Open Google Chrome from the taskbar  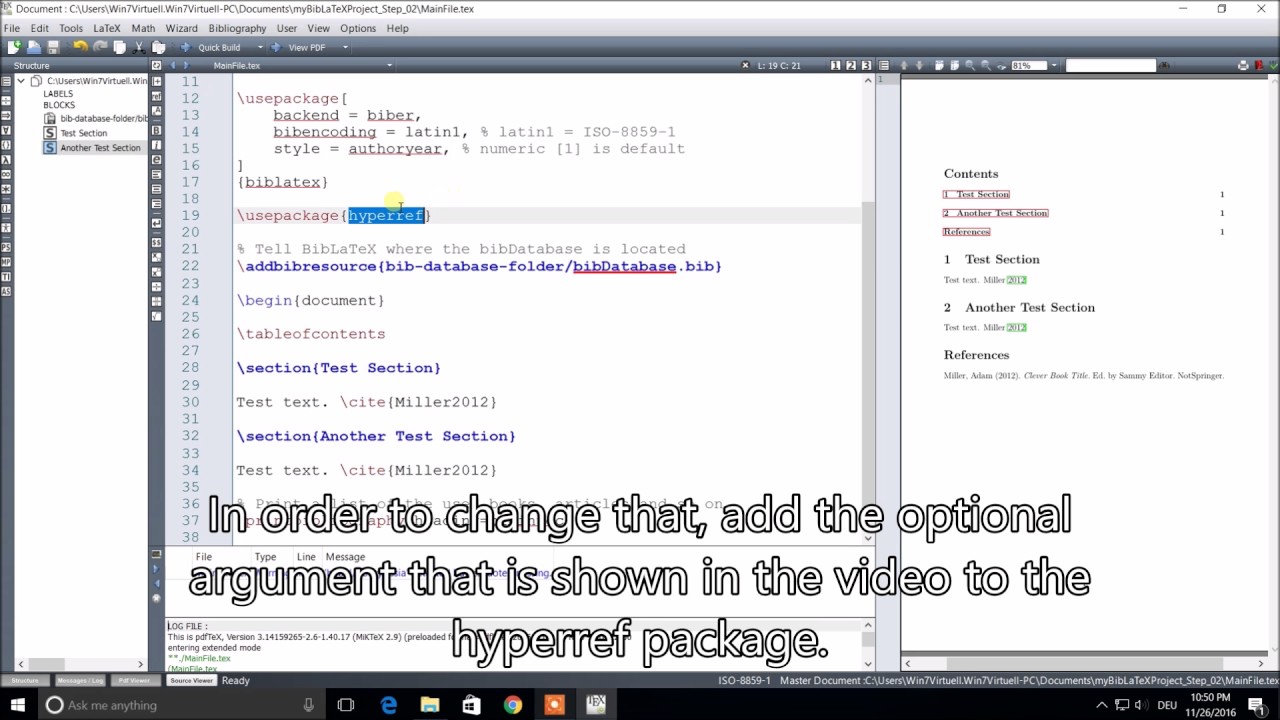pos(512,705)
